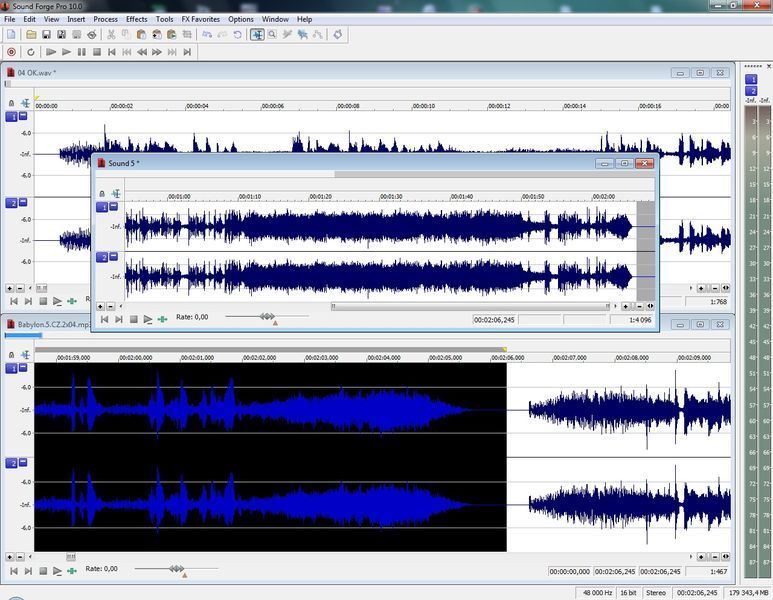Click time zoom in at Sound 5 bottom right
Screen dimensions: 773x600
point(626,306)
